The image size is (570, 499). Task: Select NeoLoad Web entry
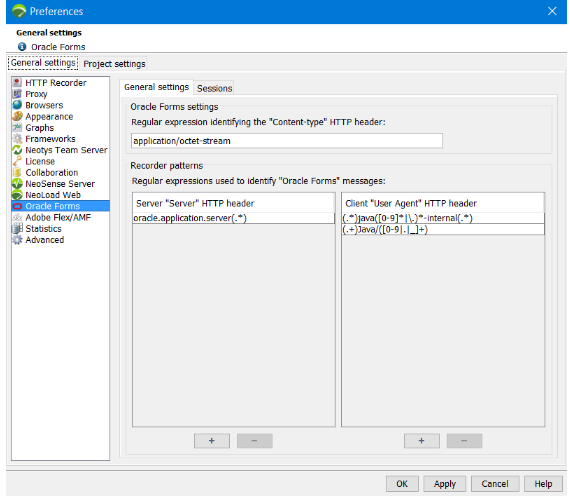point(53,195)
